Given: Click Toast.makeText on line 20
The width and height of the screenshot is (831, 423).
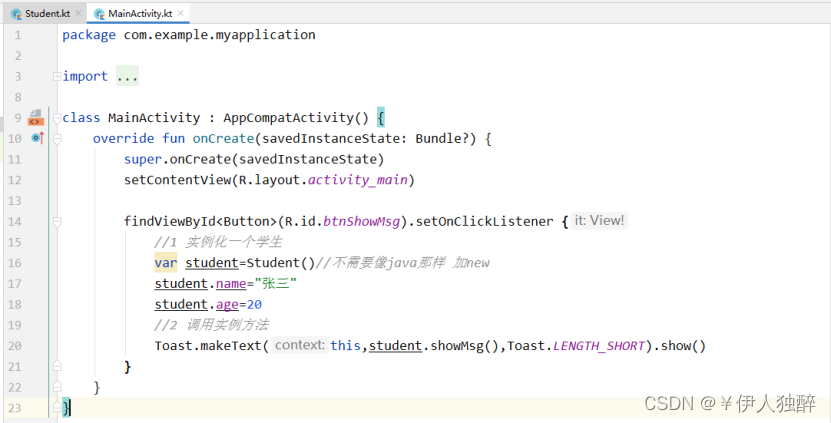Looking at the screenshot, I should pyautogui.click(x=208, y=346).
